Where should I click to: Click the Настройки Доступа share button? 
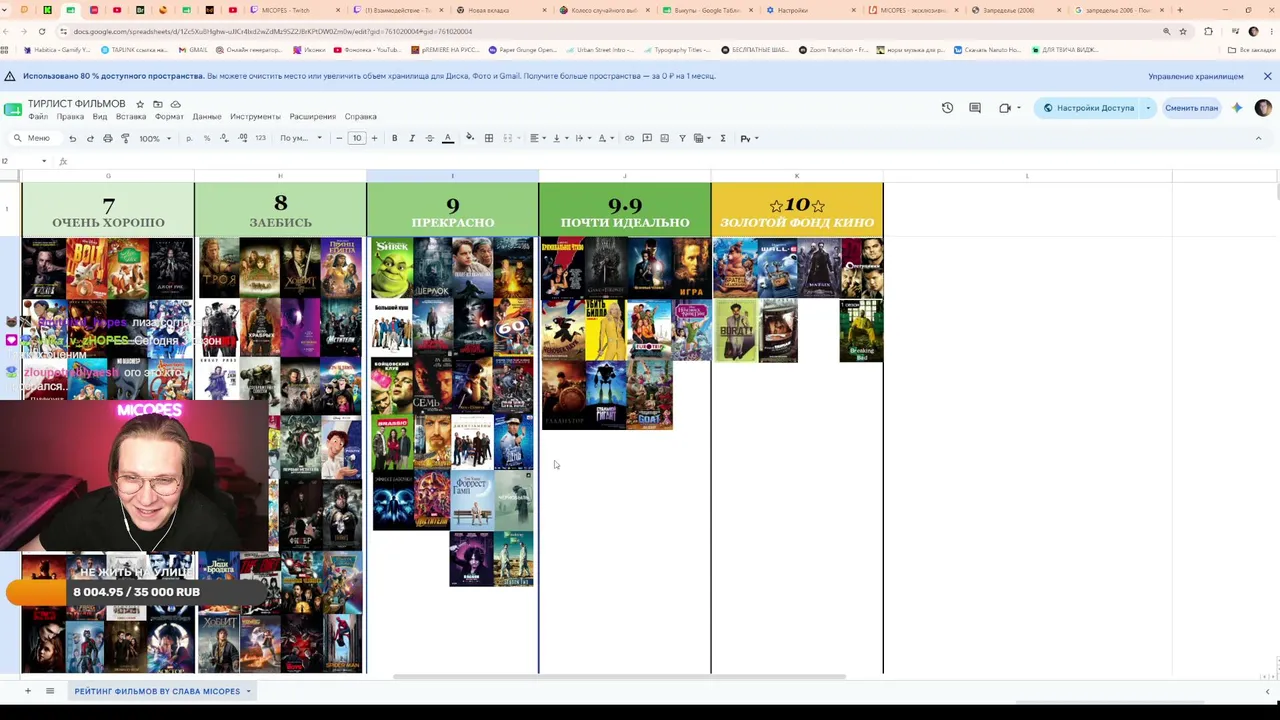[x=1088, y=108]
